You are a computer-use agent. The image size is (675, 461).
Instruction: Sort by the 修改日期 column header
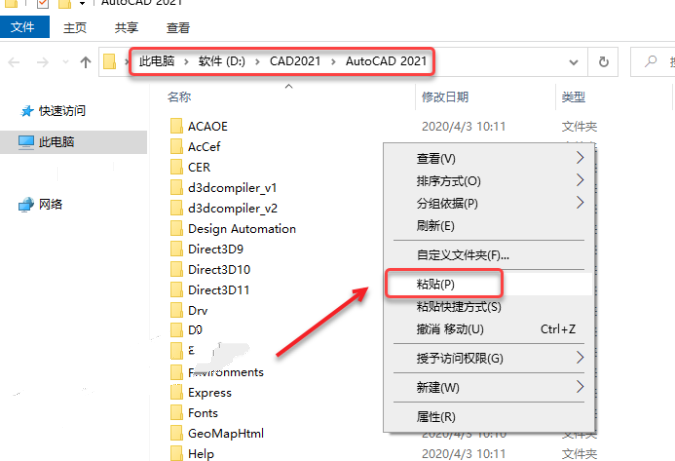(x=445, y=97)
